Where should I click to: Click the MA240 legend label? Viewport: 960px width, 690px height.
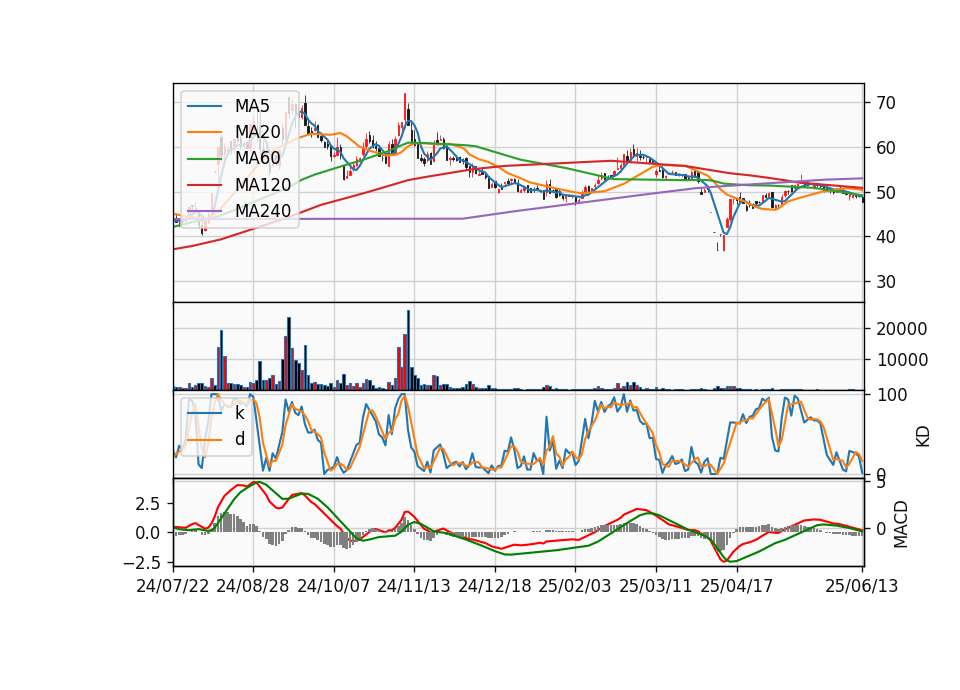pos(263,211)
